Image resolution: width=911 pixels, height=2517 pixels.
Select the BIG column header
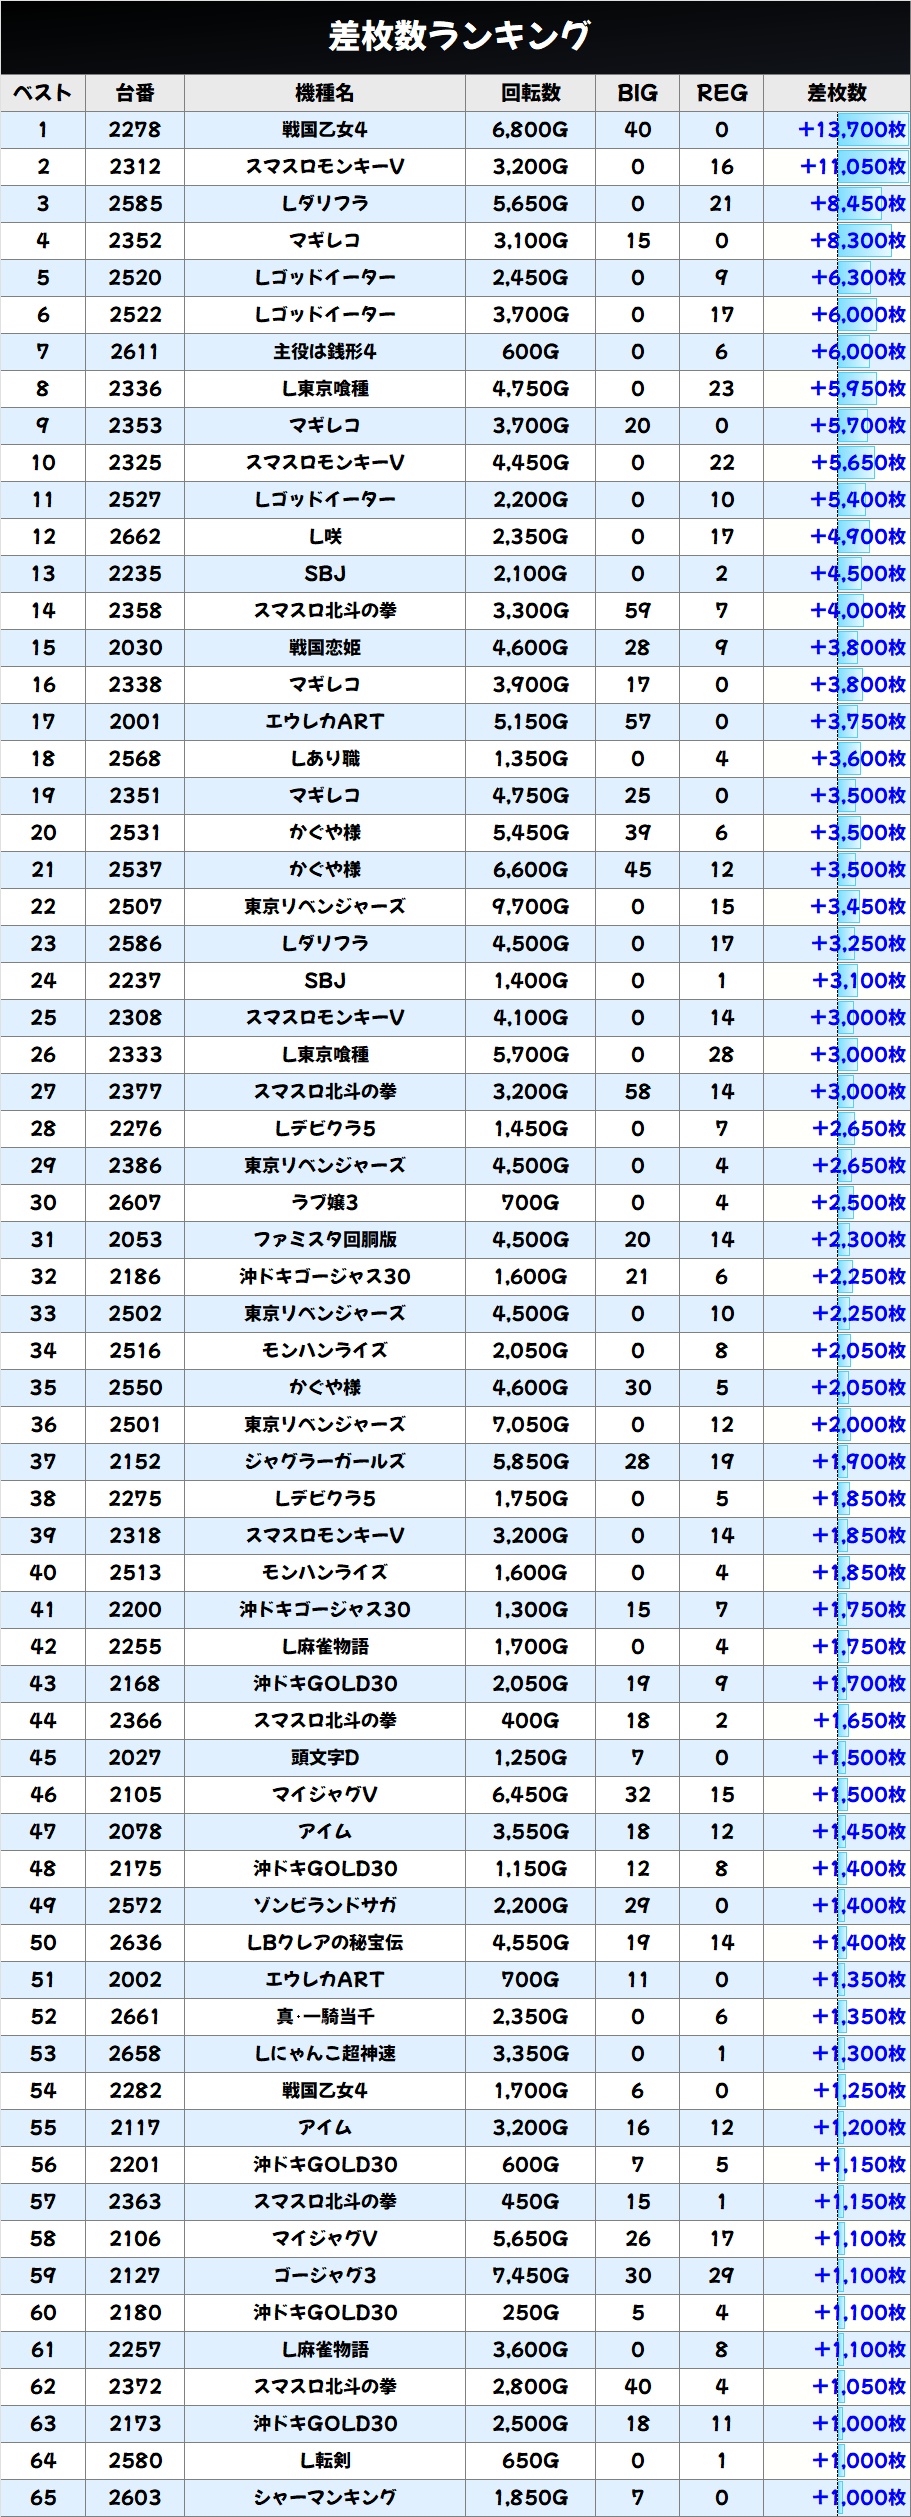[637, 93]
